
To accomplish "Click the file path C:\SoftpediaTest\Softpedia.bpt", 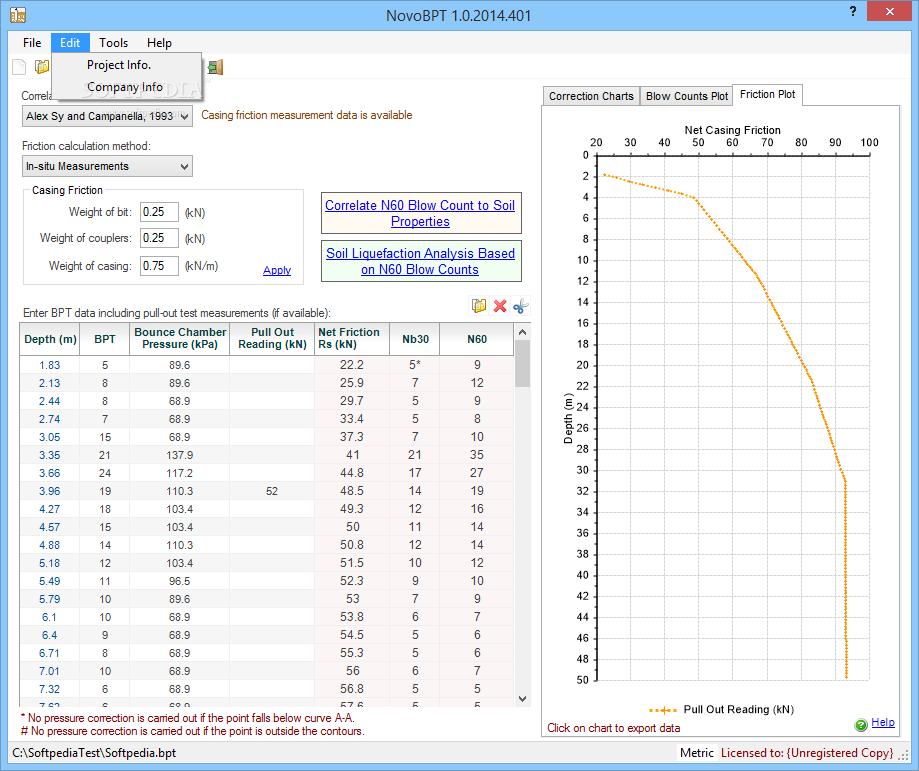I will [94, 753].
